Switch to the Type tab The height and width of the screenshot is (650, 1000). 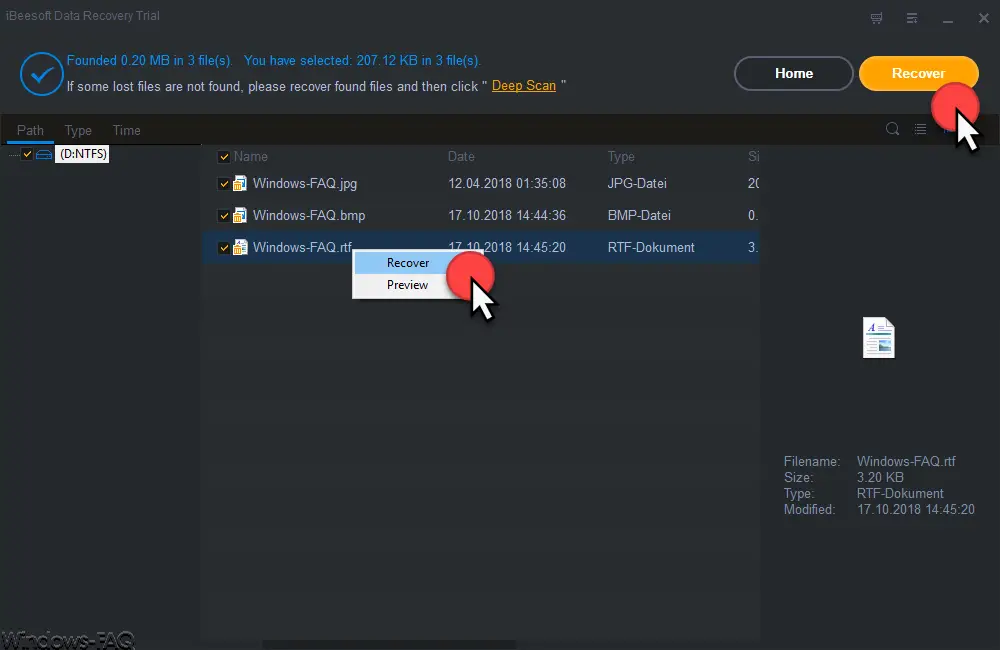coord(78,131)
